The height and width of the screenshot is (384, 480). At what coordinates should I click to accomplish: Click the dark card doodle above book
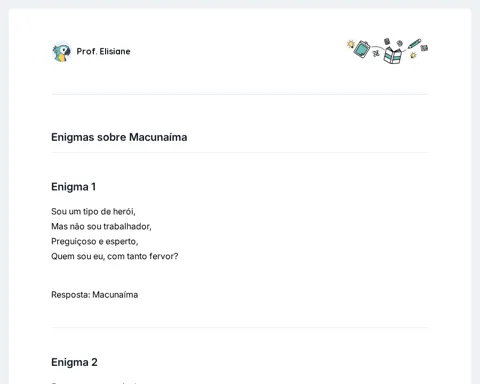pos(387,41)
